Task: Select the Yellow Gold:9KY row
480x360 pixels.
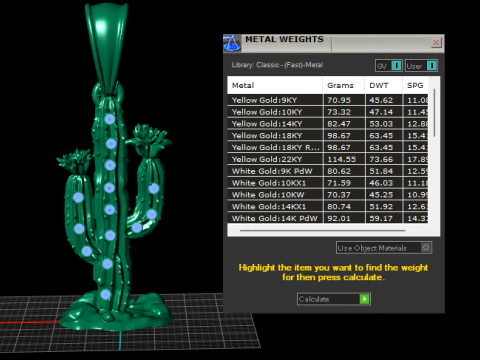Action: tap(328, 100)
